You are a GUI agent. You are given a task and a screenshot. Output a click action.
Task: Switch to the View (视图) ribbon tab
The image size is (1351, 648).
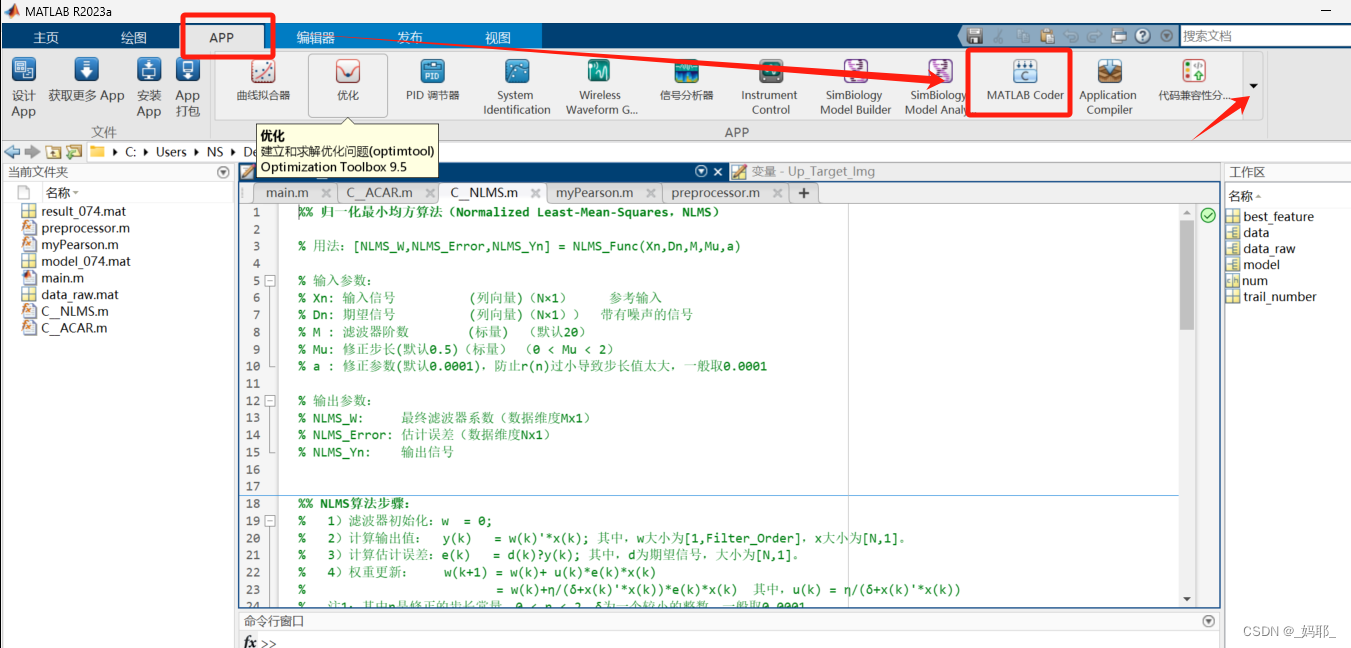tap(497, 37)
